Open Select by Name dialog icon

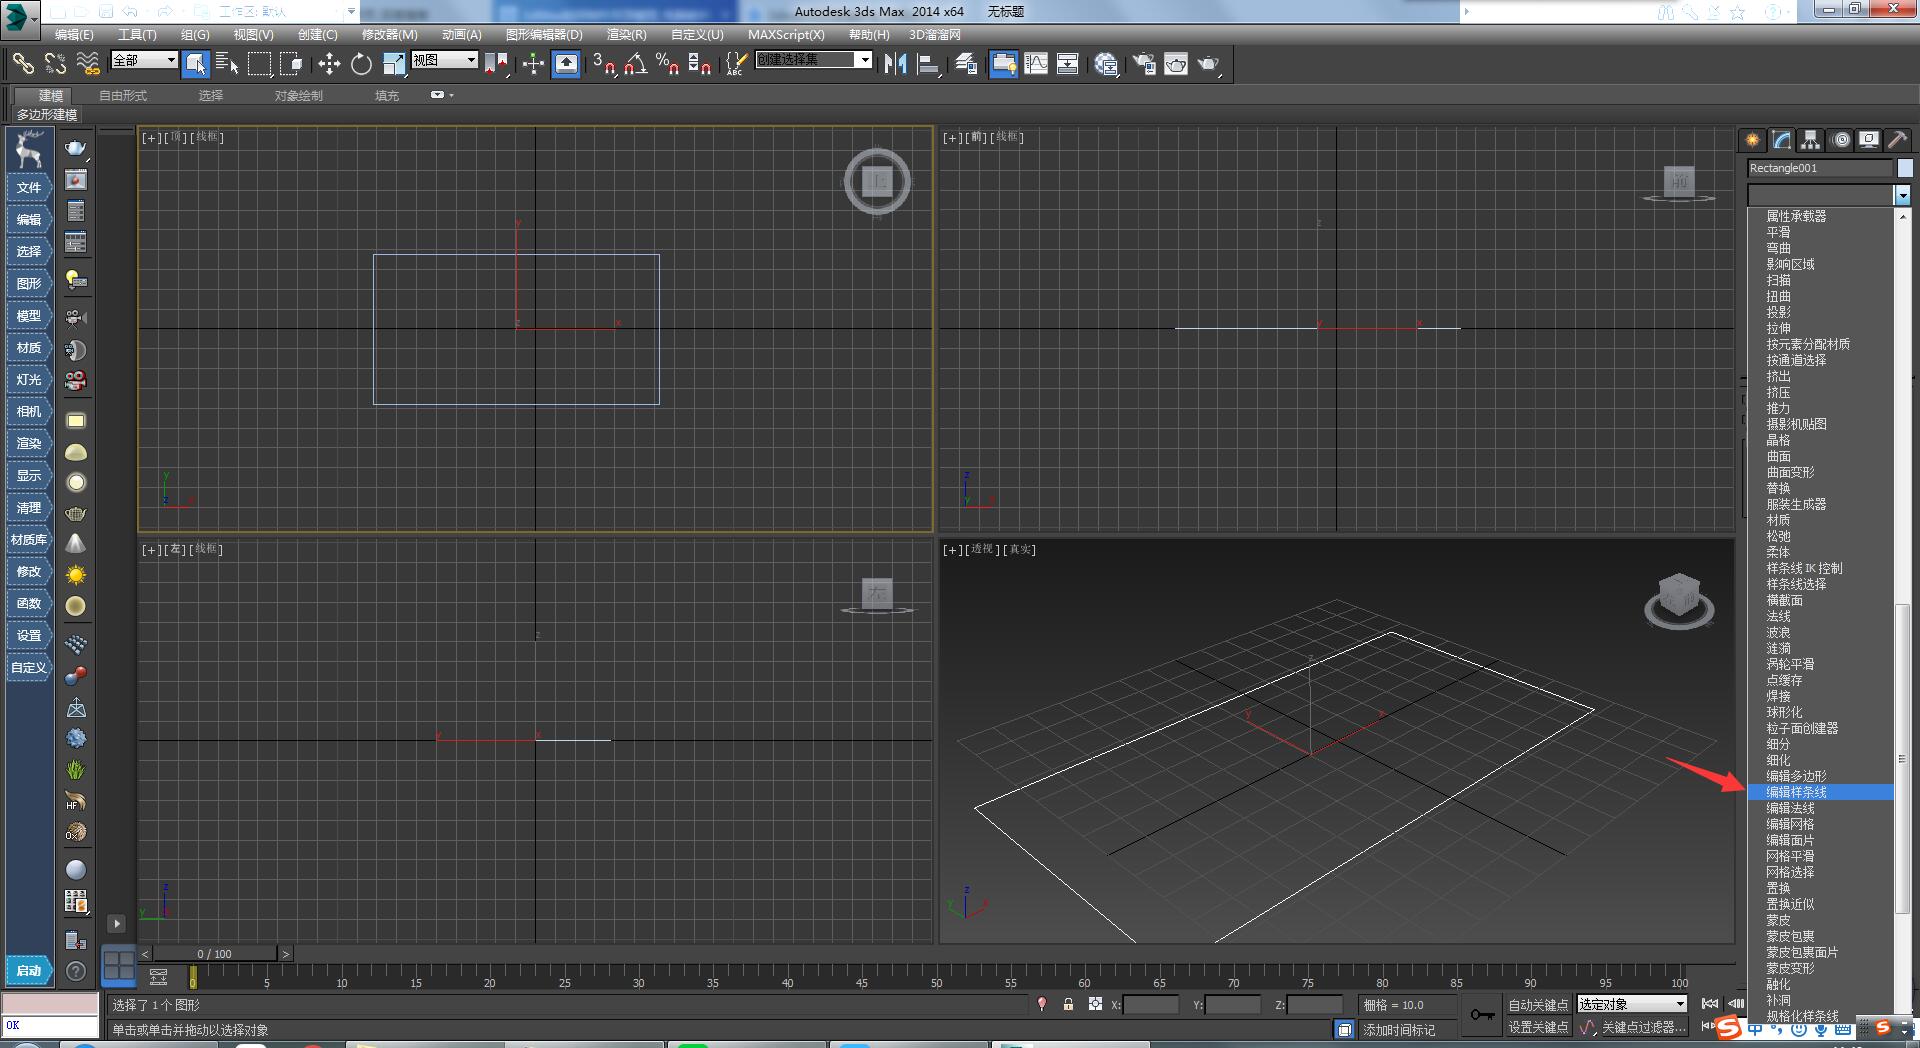tap(228, 64)
